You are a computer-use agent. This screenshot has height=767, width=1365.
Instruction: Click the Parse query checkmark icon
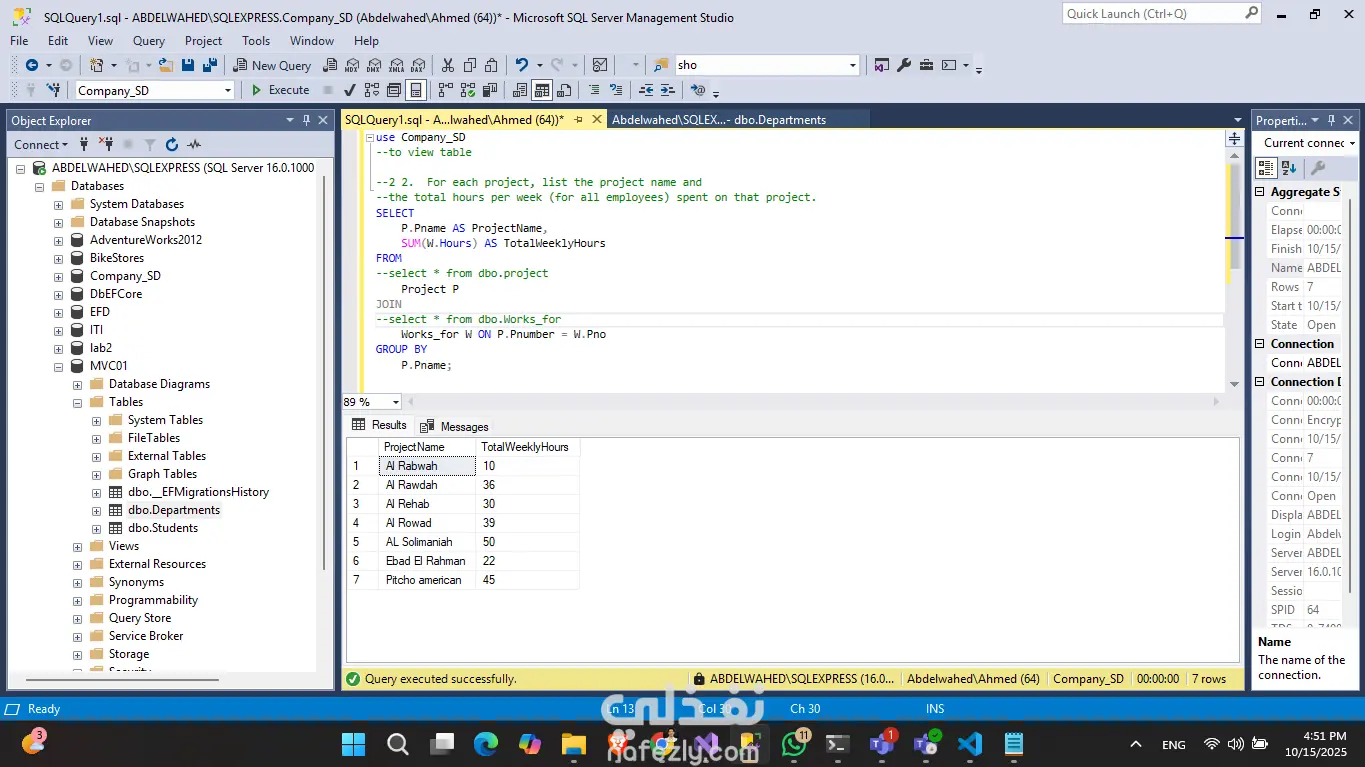point(349,90)
